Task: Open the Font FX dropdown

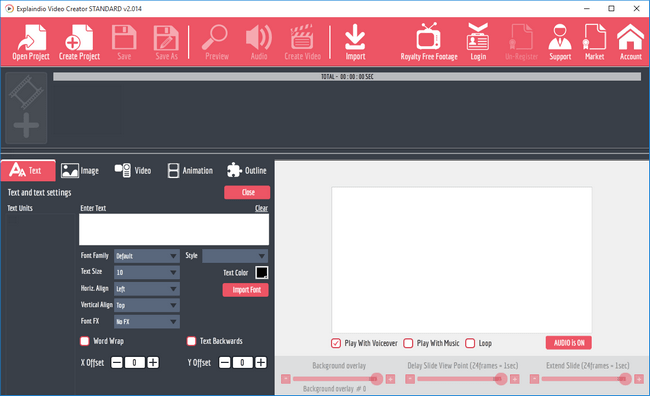Action: (x=147, y=321)
